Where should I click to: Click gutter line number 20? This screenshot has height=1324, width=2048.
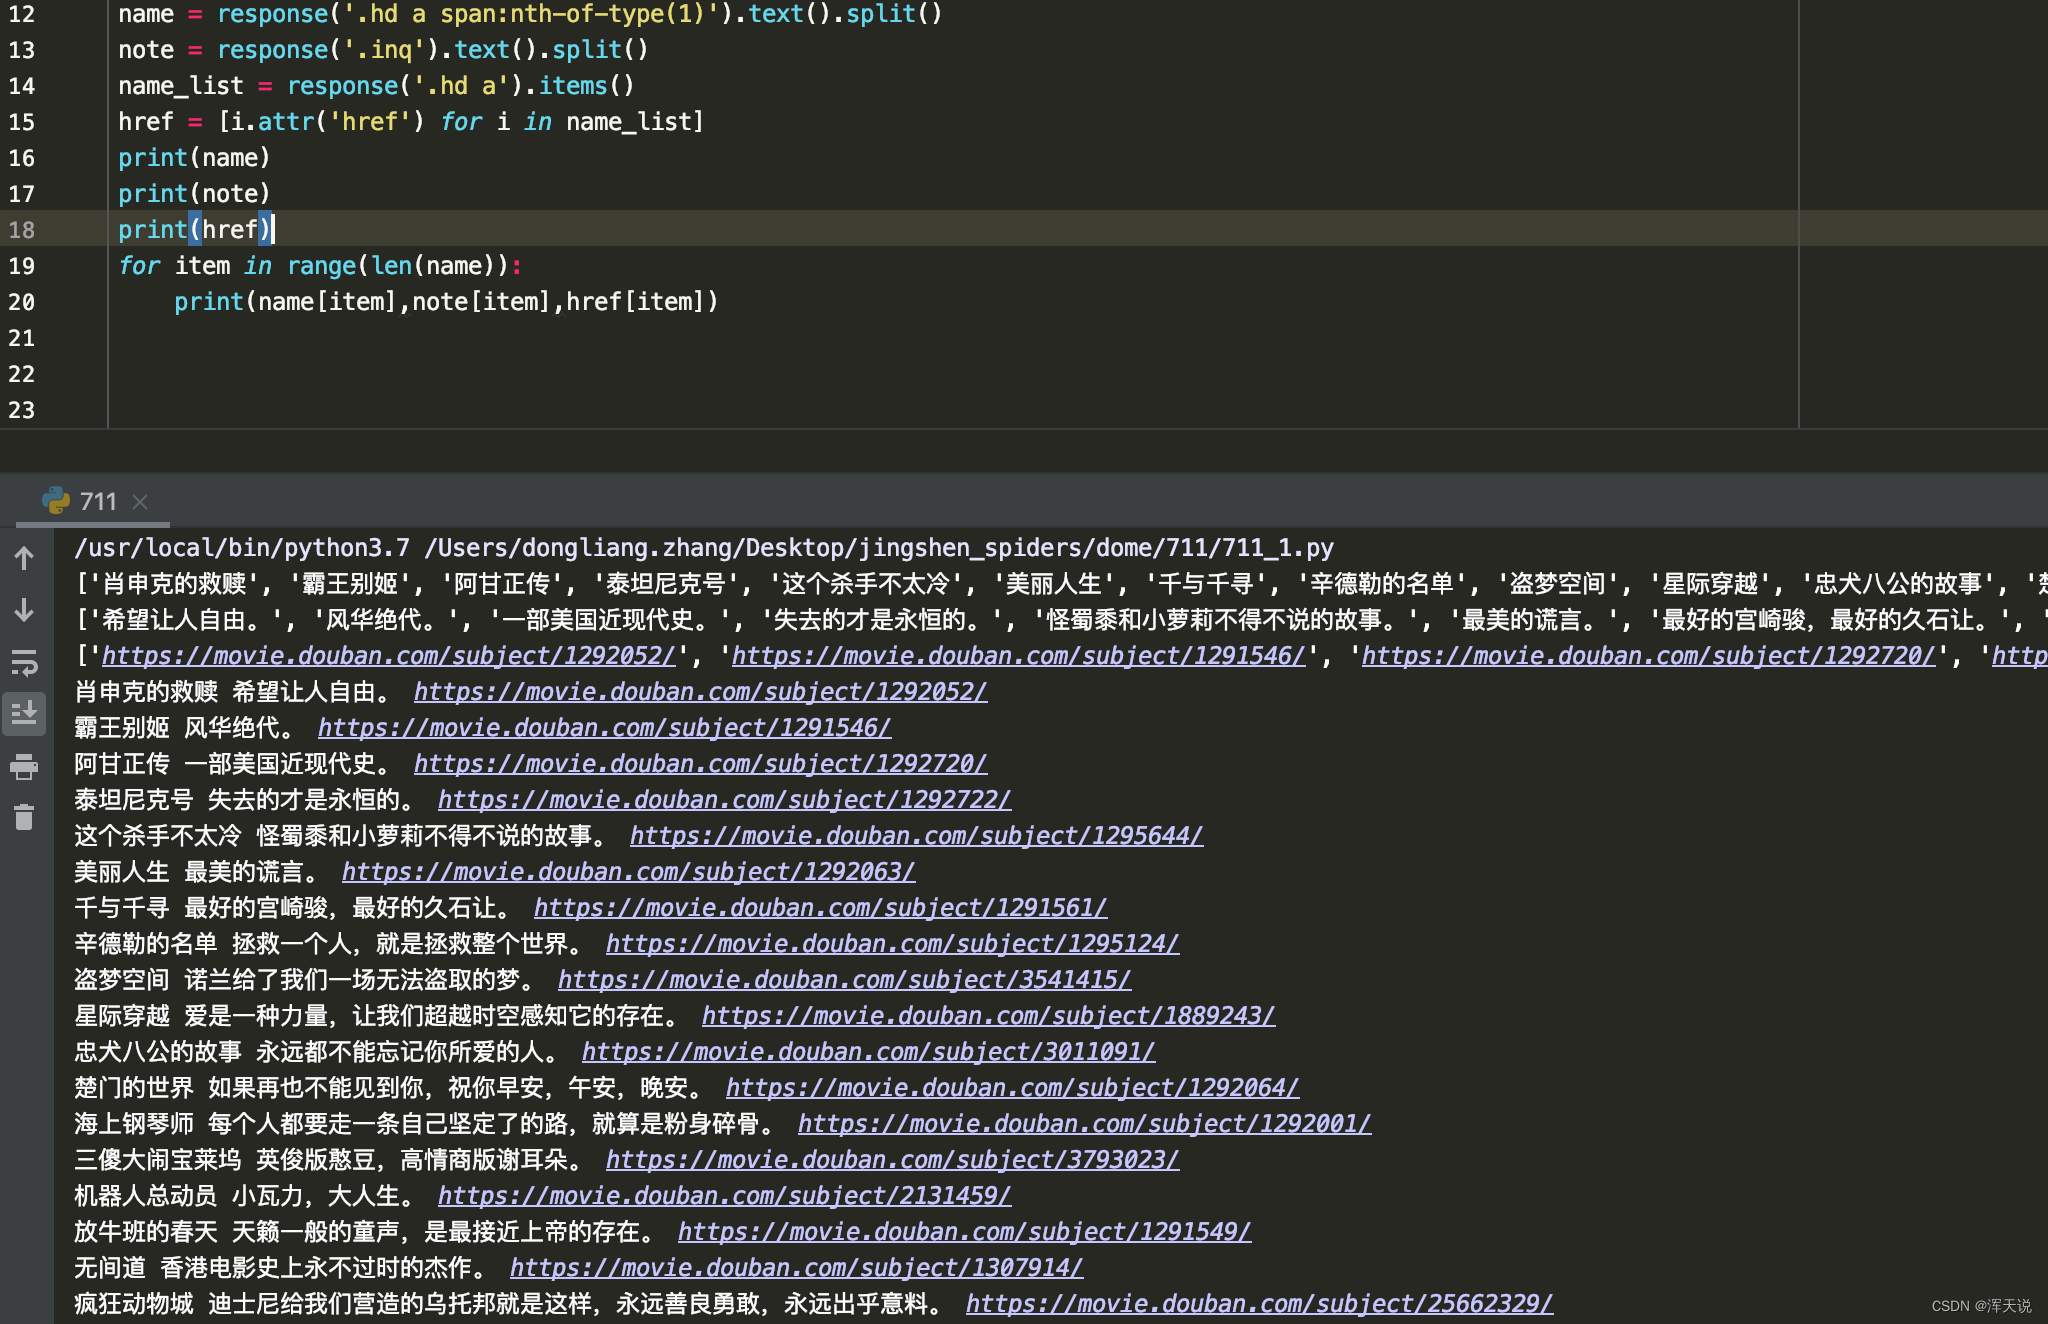pyautogui.click(x=22, y=302)
